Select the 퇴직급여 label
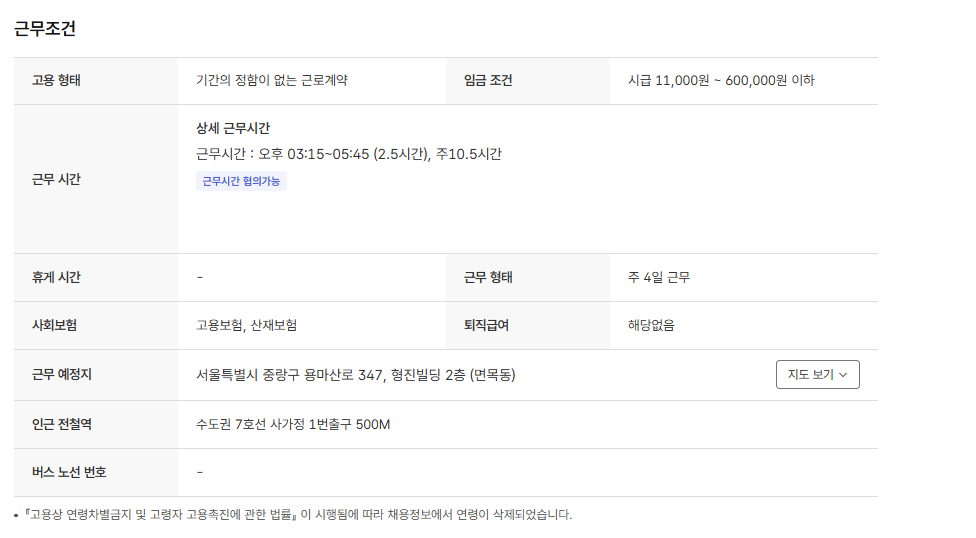 pos(488,325)
